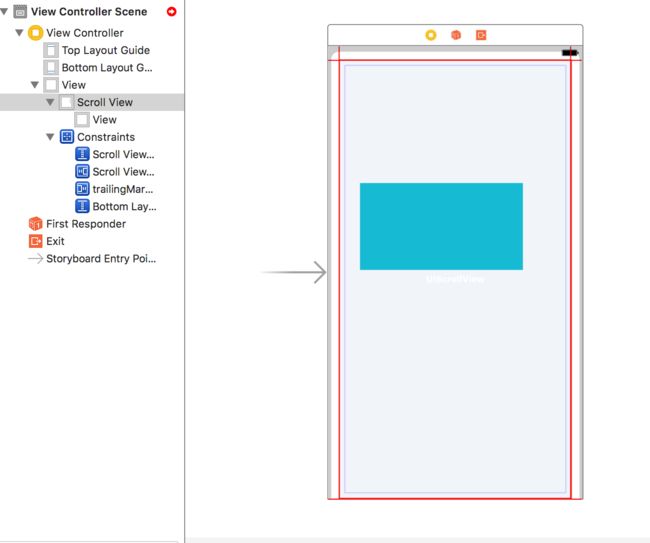Select the Constraints row label
The image size is (650, 543).
pyautogui.click(x=106, y=137)
